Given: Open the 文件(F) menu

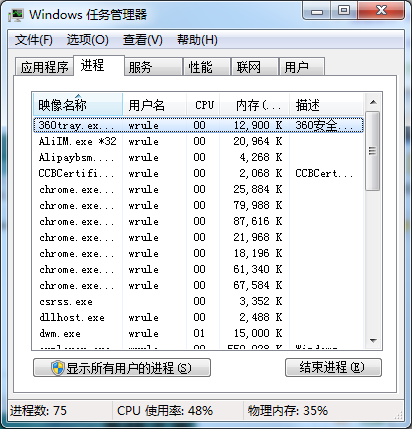Looking at the screenshot, I should (x=34, y=40).
